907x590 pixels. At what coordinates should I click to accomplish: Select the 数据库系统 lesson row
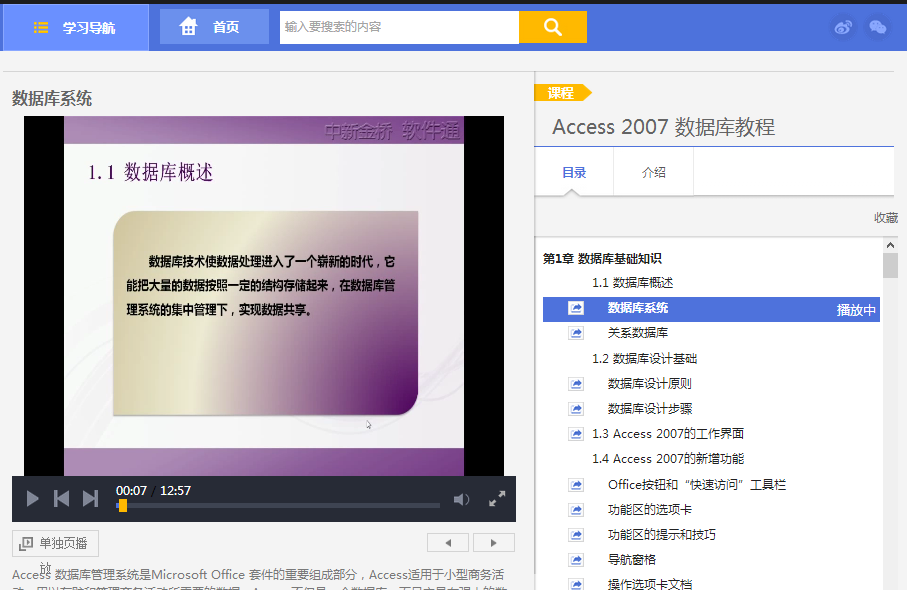coord(711,309)
